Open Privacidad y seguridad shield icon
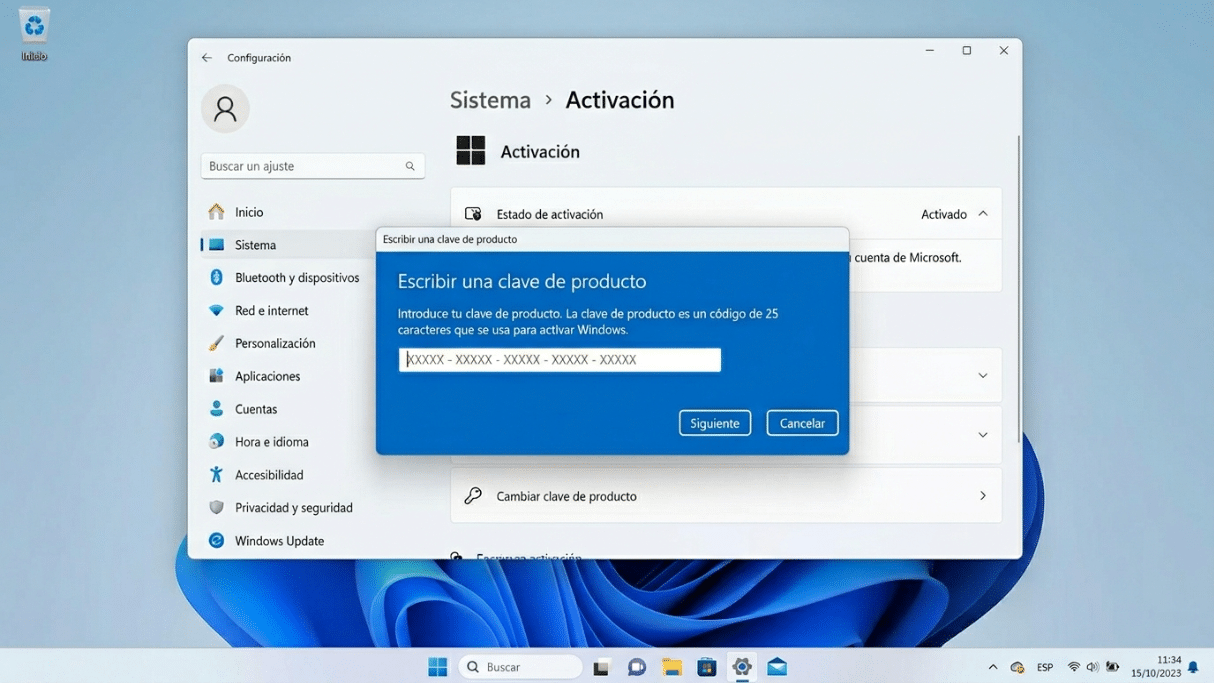The width and height of the screenshot is (1214, 683). [216, 508]
